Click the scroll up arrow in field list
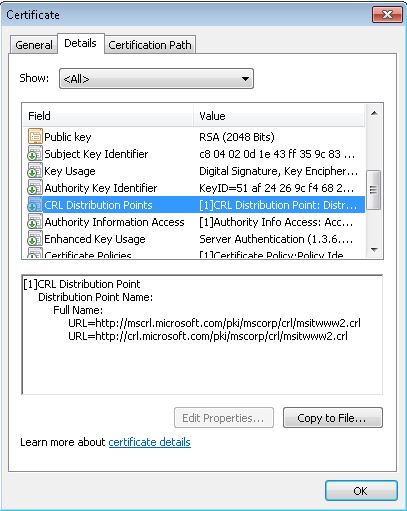Screen dimensions: 407x511 374,114
